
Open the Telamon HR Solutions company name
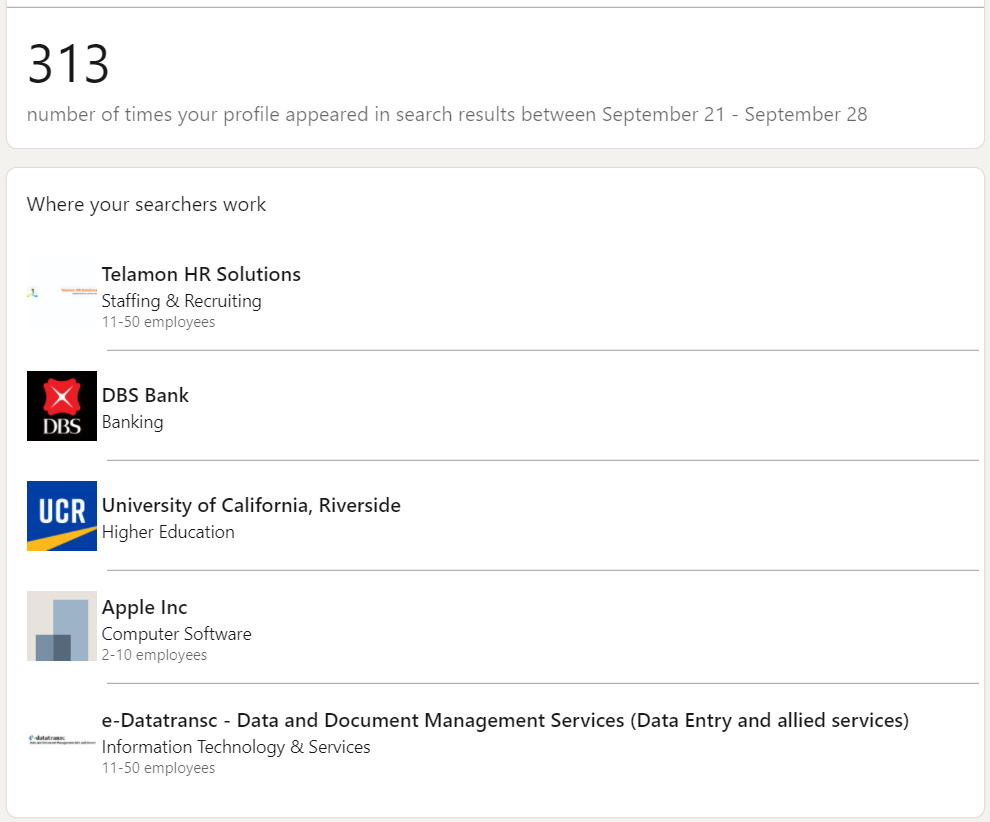201,274
